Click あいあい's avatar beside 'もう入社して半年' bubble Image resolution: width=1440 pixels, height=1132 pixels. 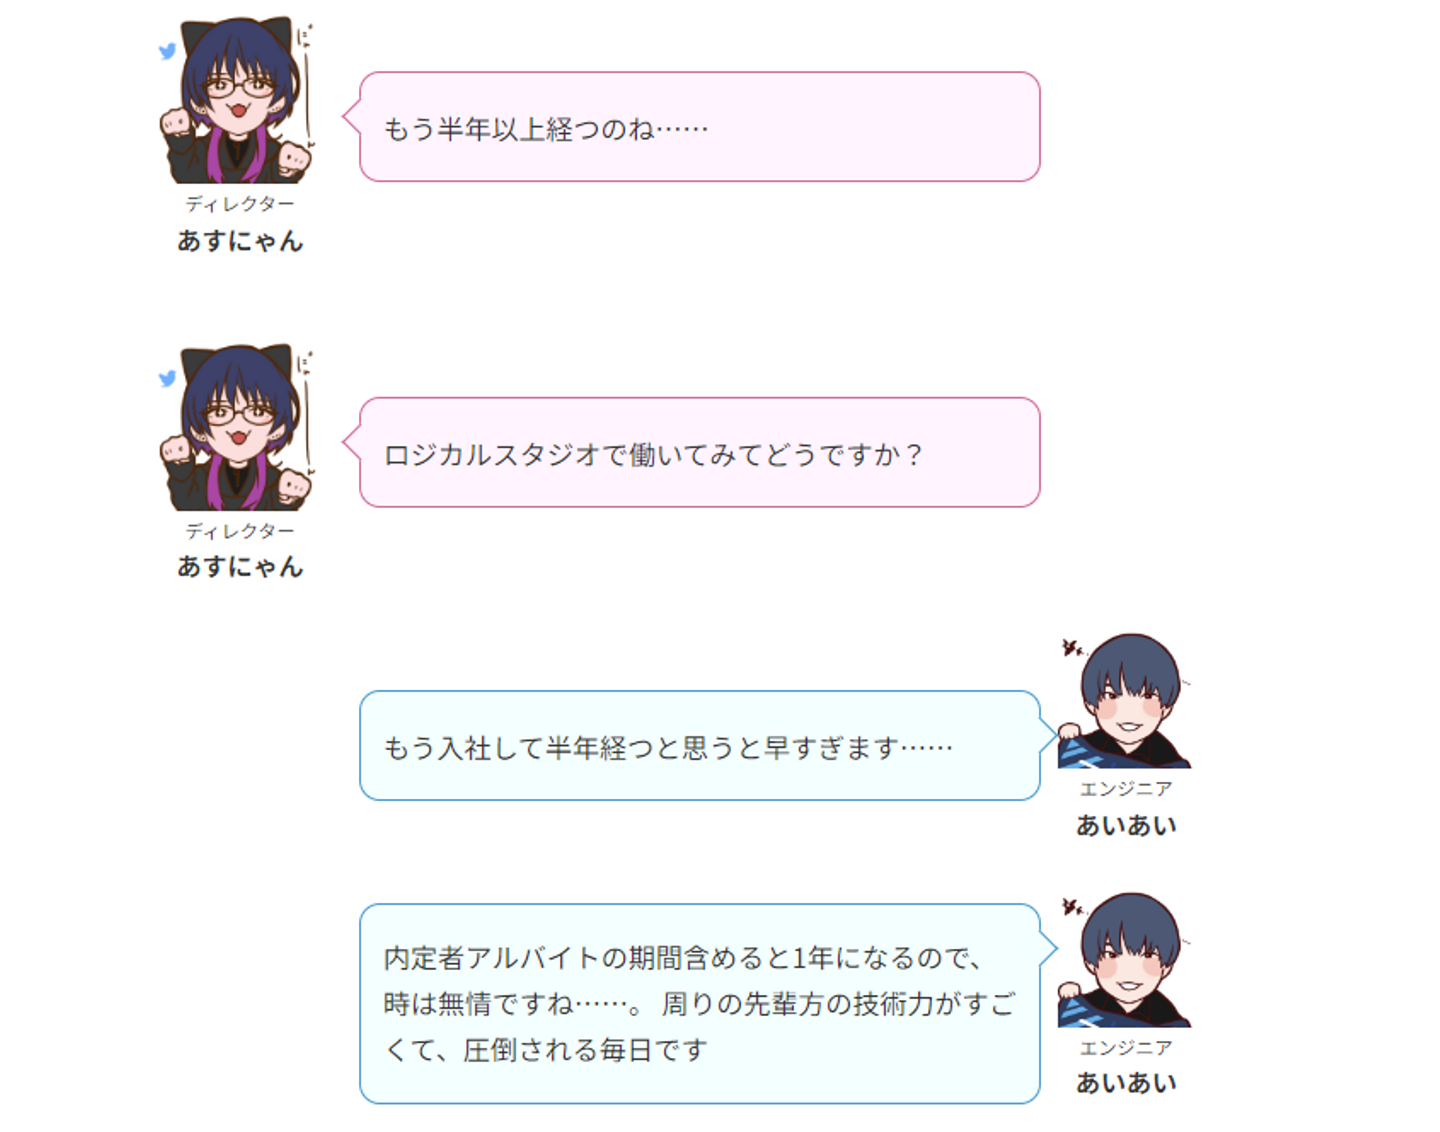(1125, 700)
